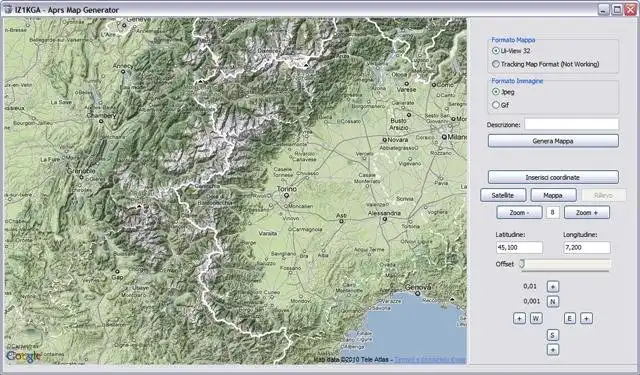Select Tracking Map Format (Not Working) option
The width and height of the screenshot is (640, 375).
[x=546, y=64]
